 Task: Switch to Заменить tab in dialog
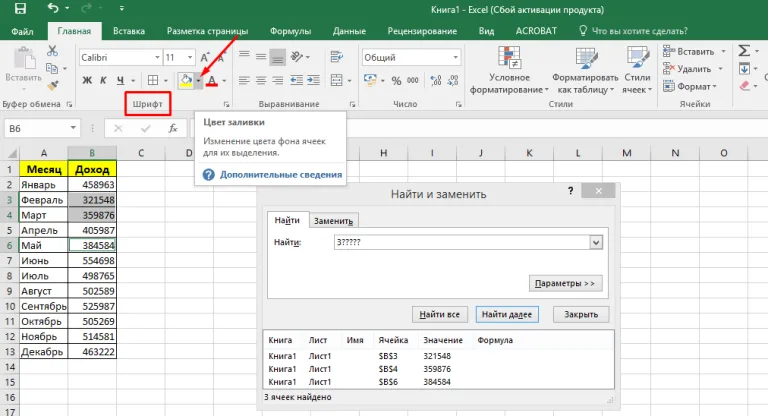pyautogui.click(x=334, y=221)
